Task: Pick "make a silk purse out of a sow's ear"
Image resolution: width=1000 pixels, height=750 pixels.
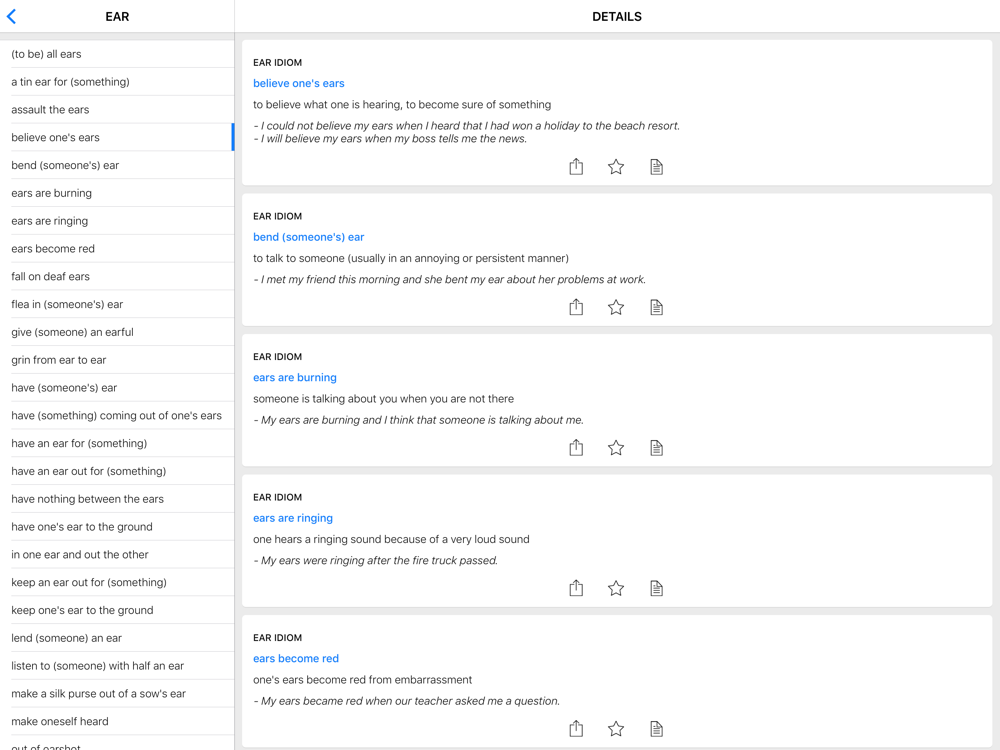Action: coord(99,693)
